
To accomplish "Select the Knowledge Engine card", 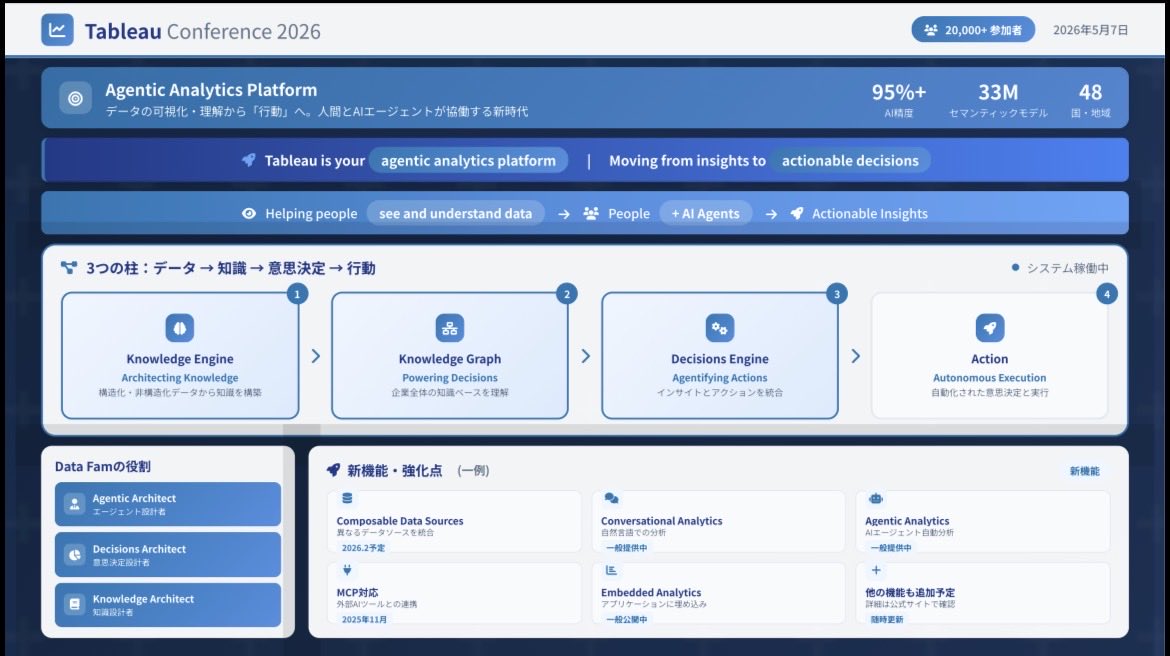I will 180,355.
